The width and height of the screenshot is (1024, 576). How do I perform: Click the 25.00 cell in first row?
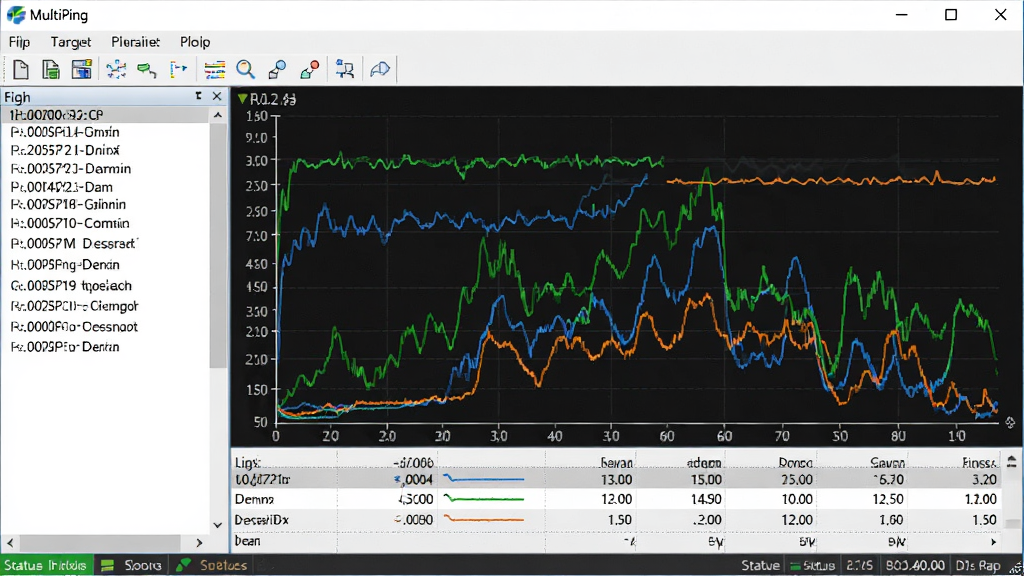pyautogui.click(x=796, y=479)
